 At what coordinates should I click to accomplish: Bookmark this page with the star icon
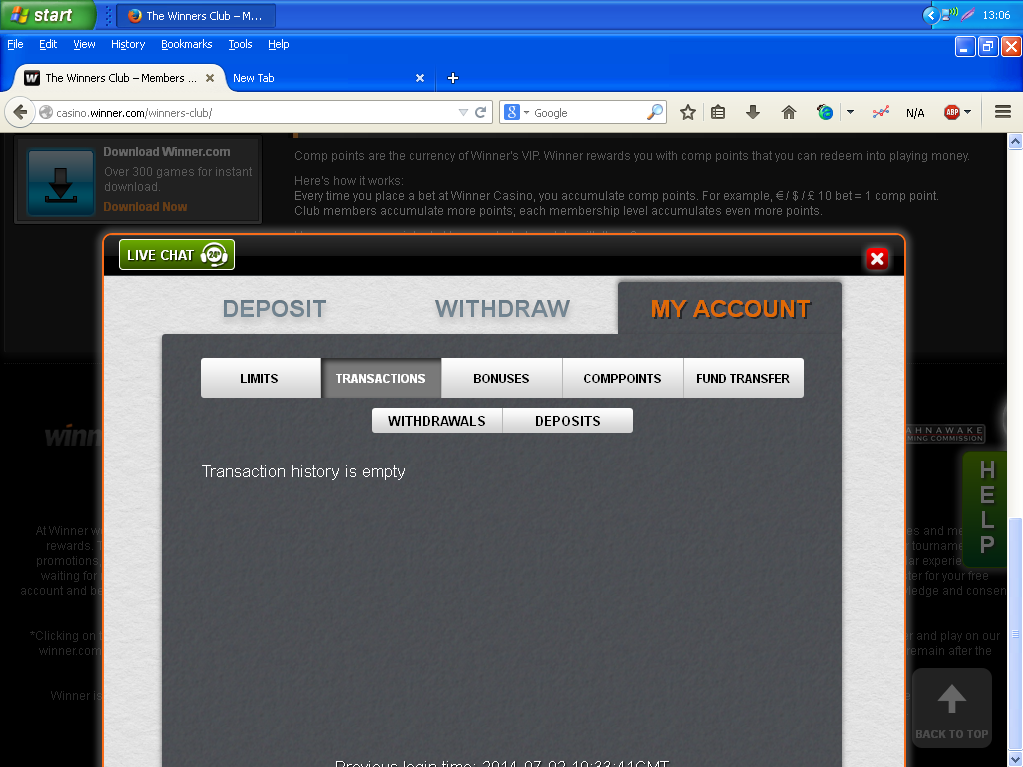tap(688, 113)
